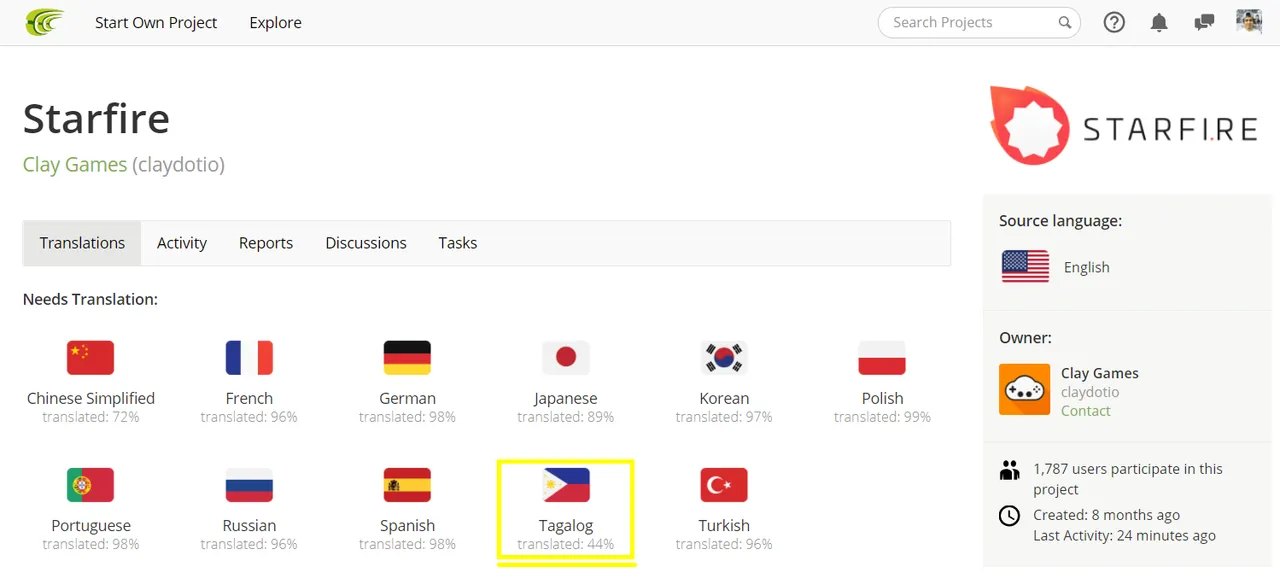The height and width of the screenshot is (584, 1280).
Task: Click the Portuguese flag icon
Action: pyautogui.click(x=90, y=485)
